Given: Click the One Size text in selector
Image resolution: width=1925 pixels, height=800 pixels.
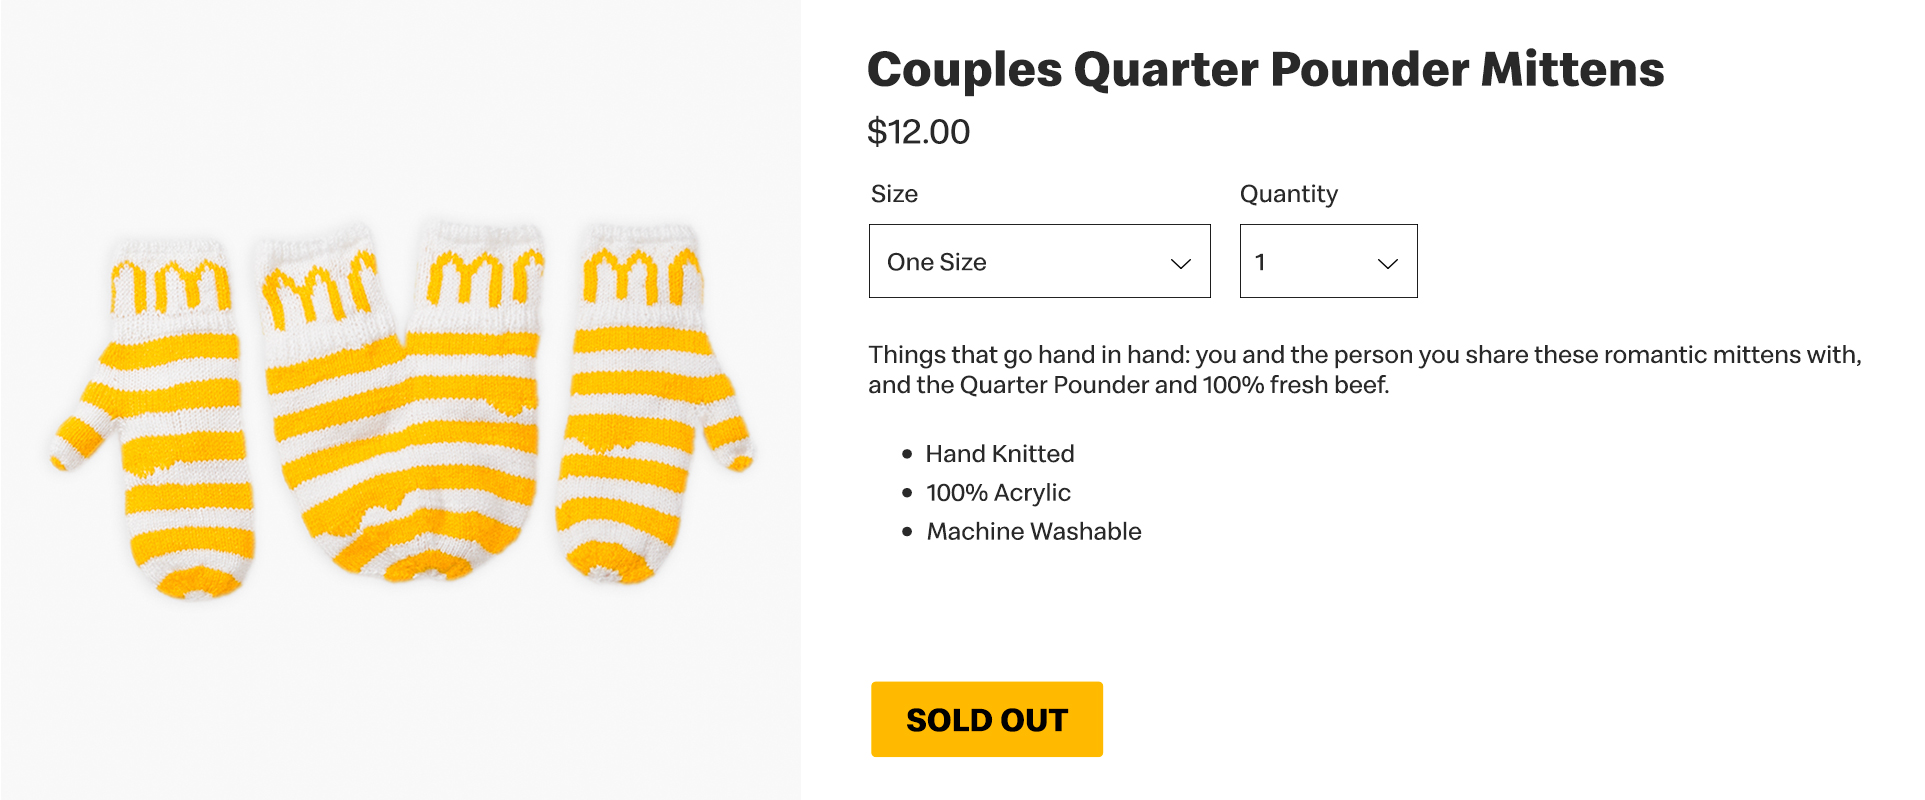Looking at the screenshot, I should point(936,262).
